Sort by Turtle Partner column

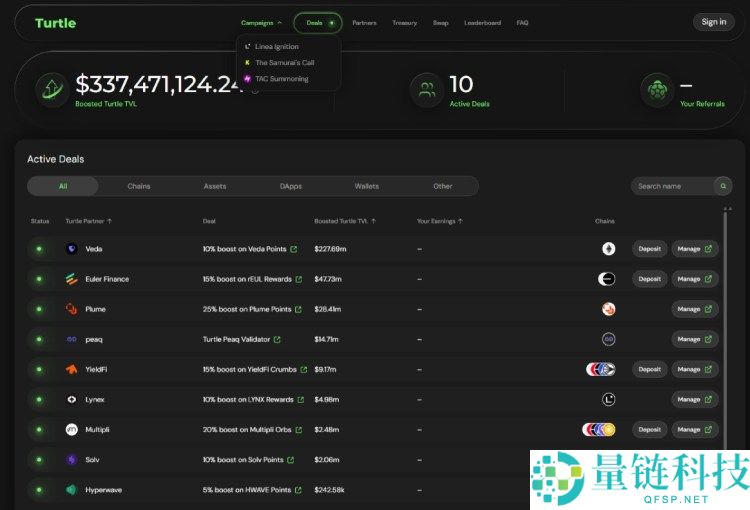[88, 221]
